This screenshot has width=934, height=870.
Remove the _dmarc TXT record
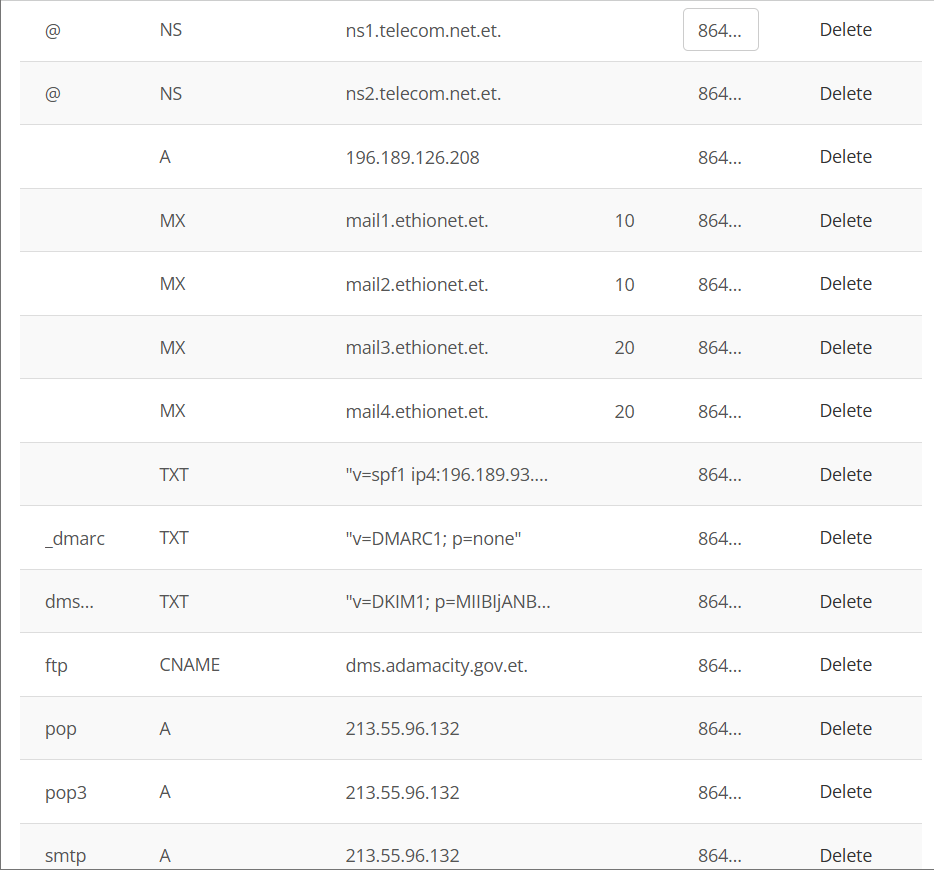pos(845,538)
